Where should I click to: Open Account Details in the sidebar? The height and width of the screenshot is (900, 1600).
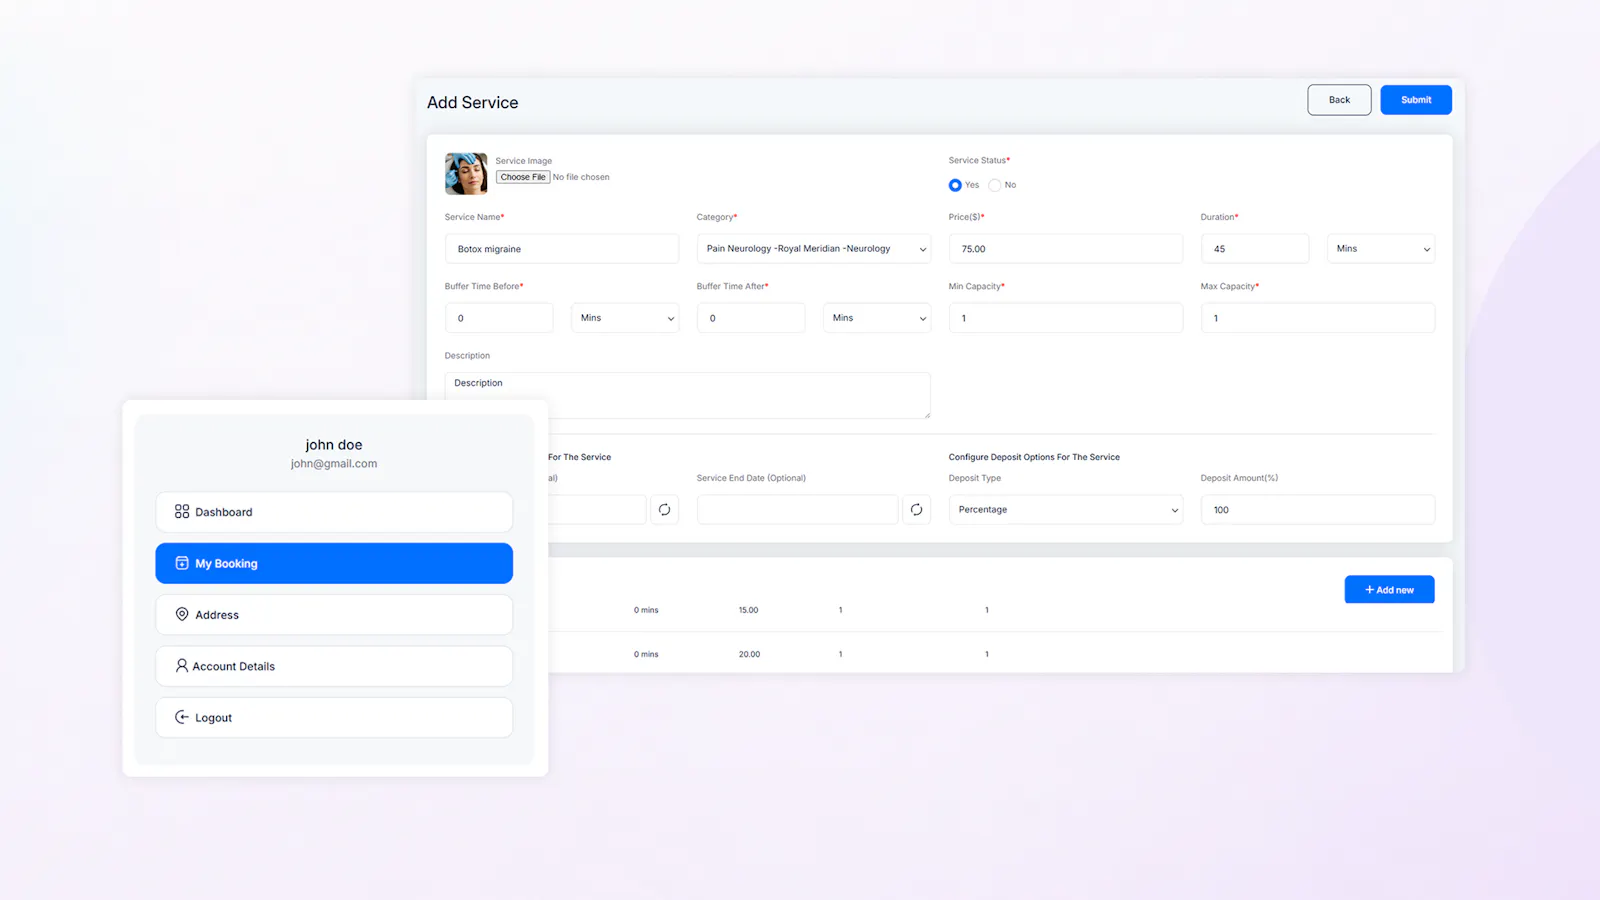[334, 666]
